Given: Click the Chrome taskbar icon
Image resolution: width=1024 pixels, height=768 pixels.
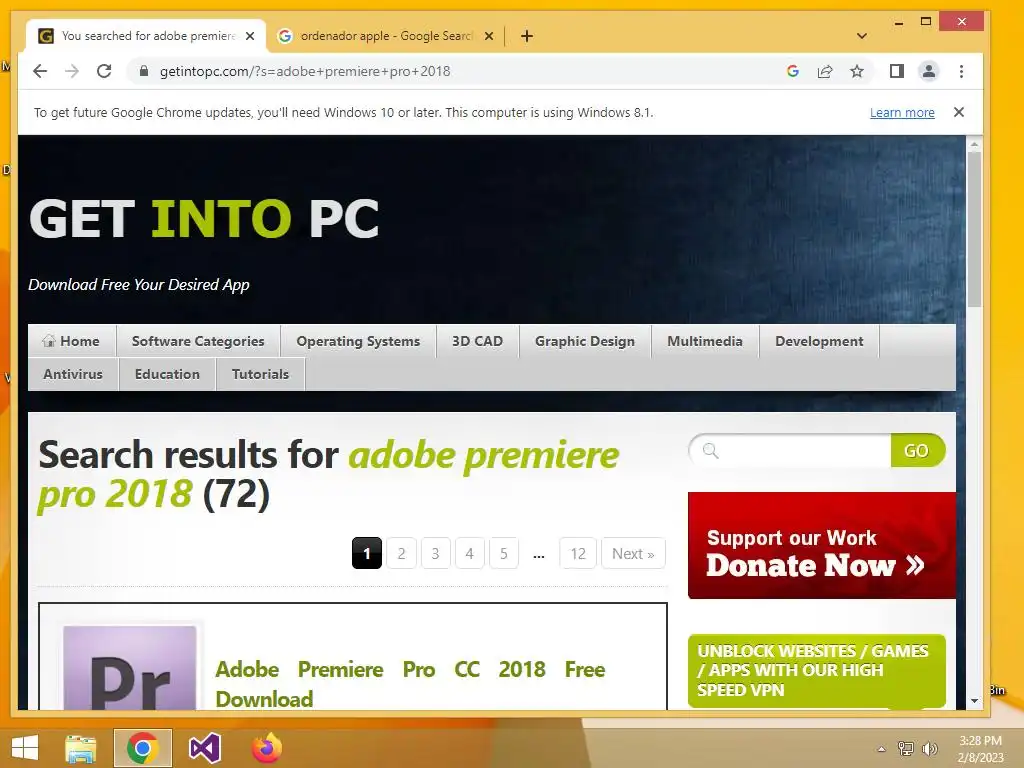Looking at the screenshot, I should pos(142,748).
